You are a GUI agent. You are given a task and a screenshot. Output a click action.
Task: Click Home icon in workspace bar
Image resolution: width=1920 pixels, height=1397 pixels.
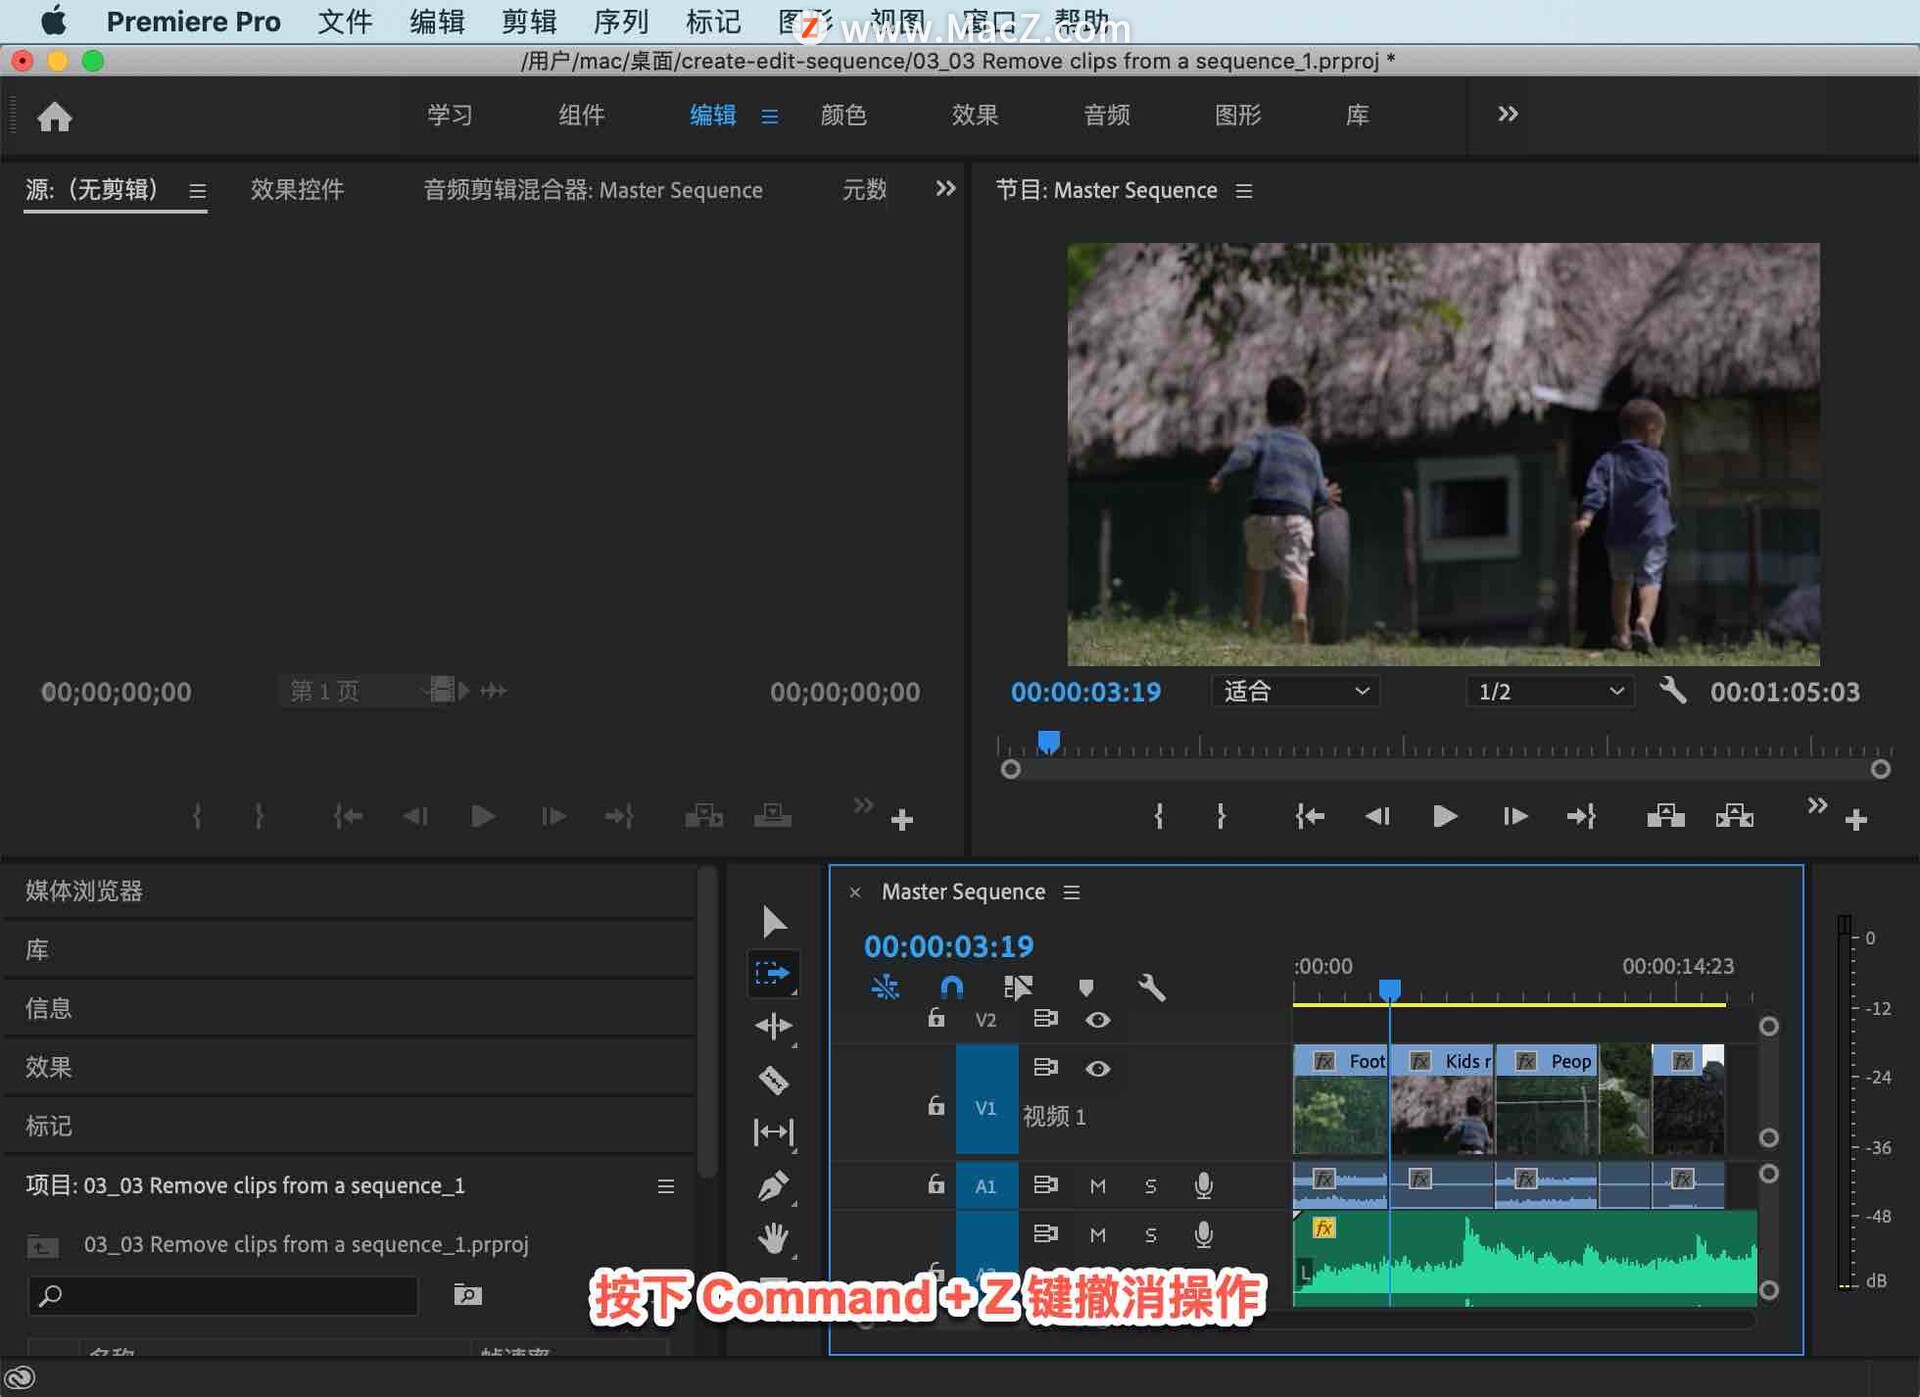[55, 117]
